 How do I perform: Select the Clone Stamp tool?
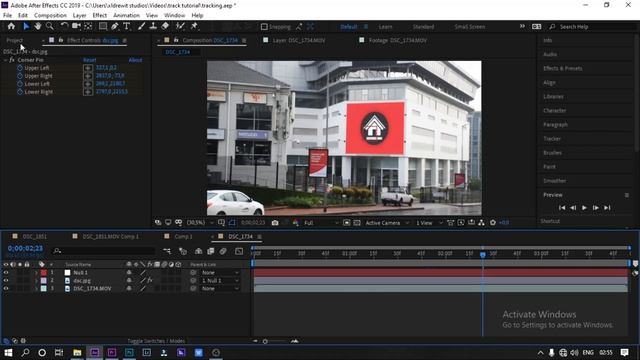tap(153, 26)
